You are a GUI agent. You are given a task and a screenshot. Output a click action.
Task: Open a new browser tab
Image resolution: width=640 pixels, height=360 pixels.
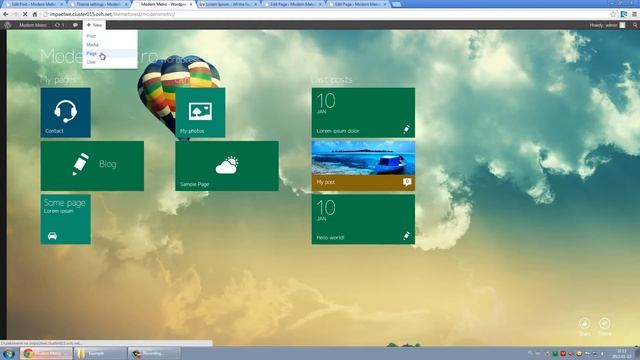click(396, 4)
